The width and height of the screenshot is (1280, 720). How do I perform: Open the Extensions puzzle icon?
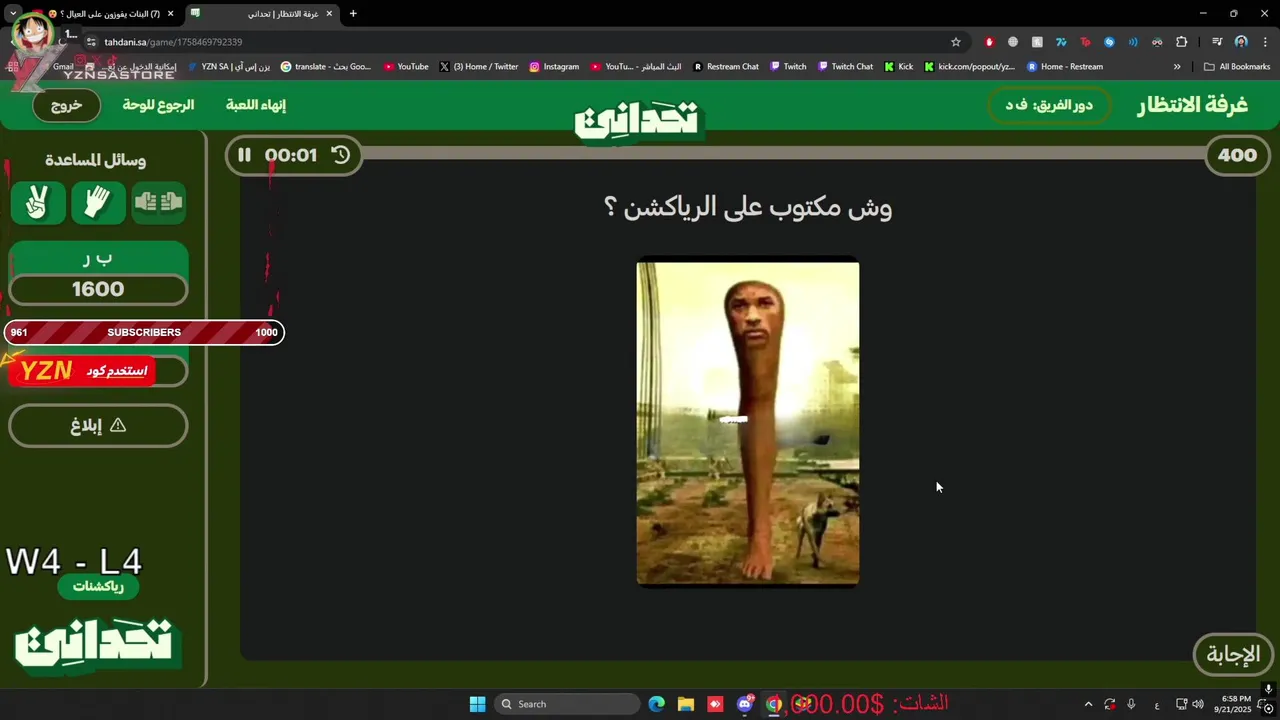pyautogui.click(x=1182, y=42)
